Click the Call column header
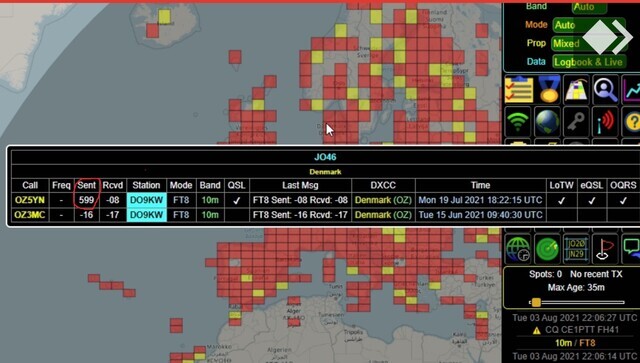640x363 pixels. pyautogui.click(x=30, y=185)
